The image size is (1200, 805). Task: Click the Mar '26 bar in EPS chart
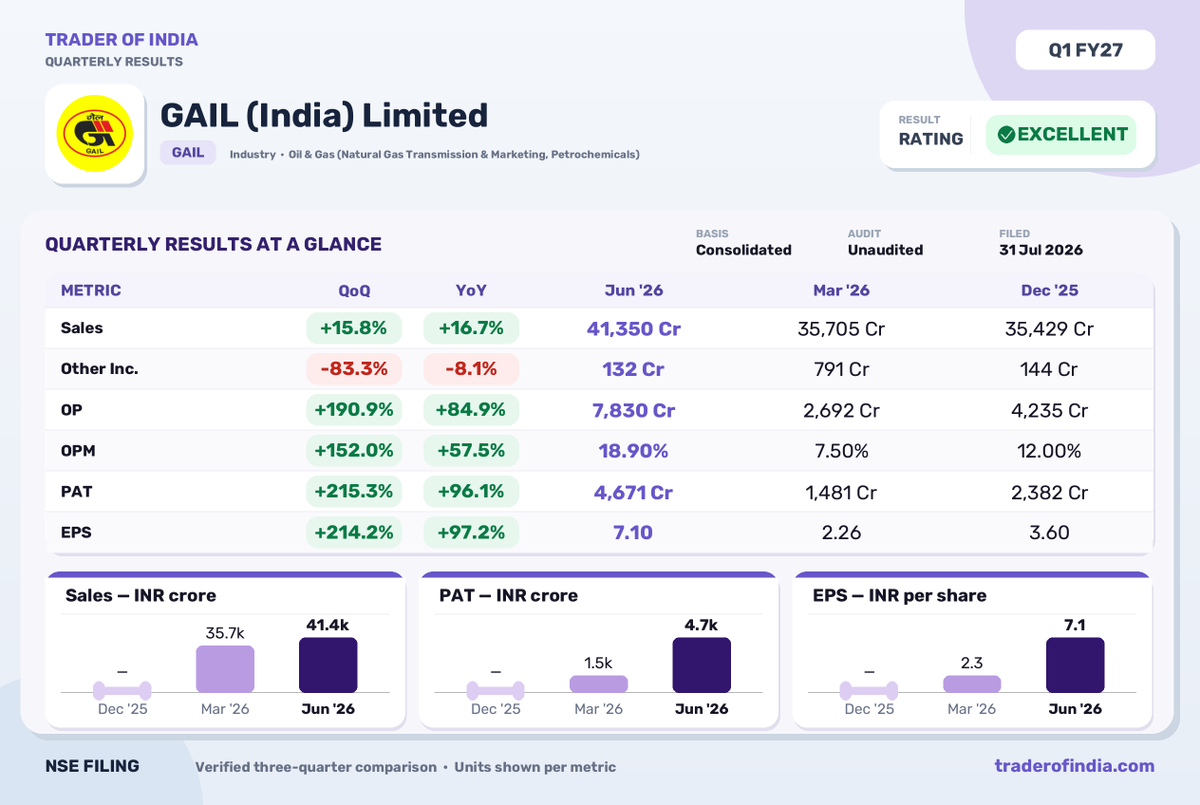coord(972,684)
